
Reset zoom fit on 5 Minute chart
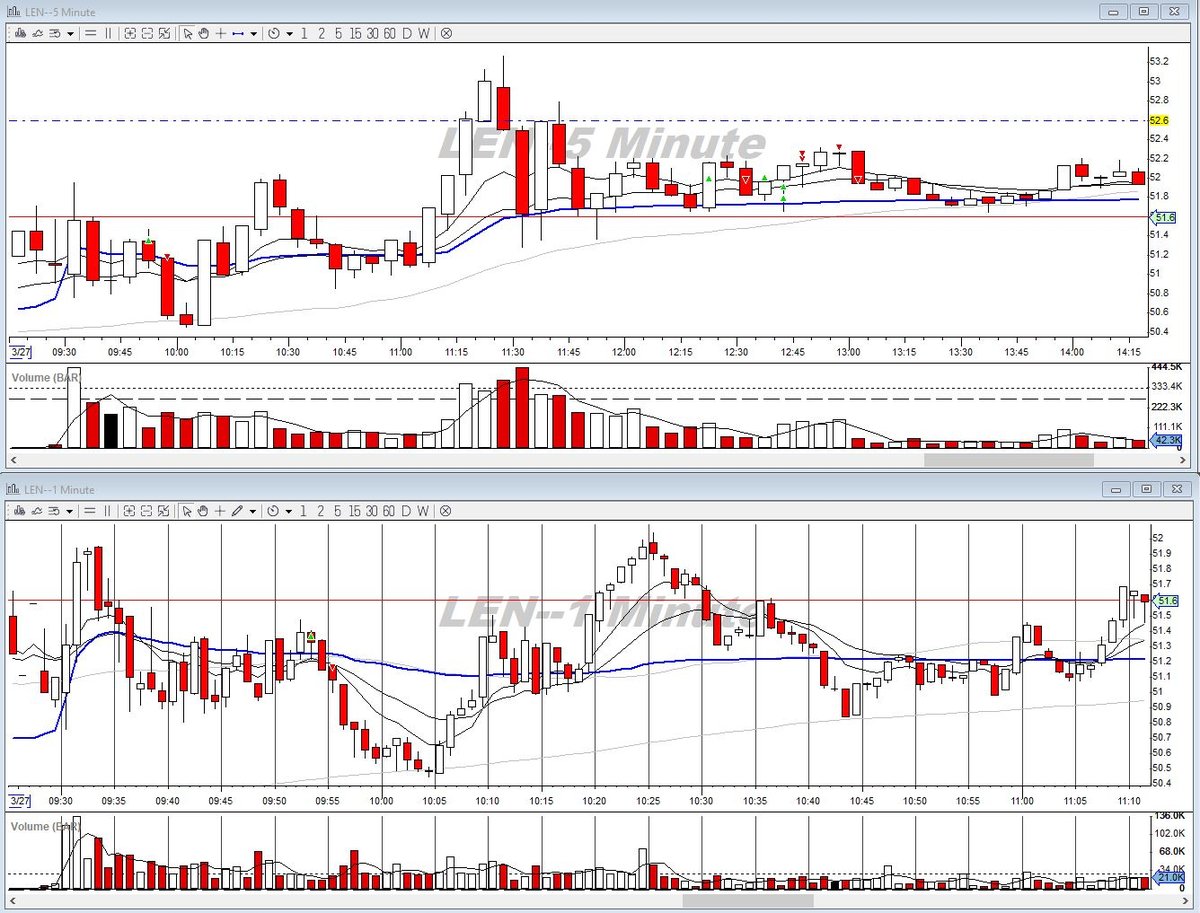(x=164, y=33)
